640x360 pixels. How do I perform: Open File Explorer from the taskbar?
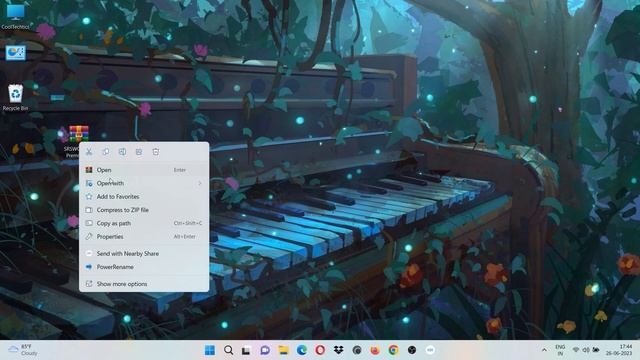pos(283,350)
